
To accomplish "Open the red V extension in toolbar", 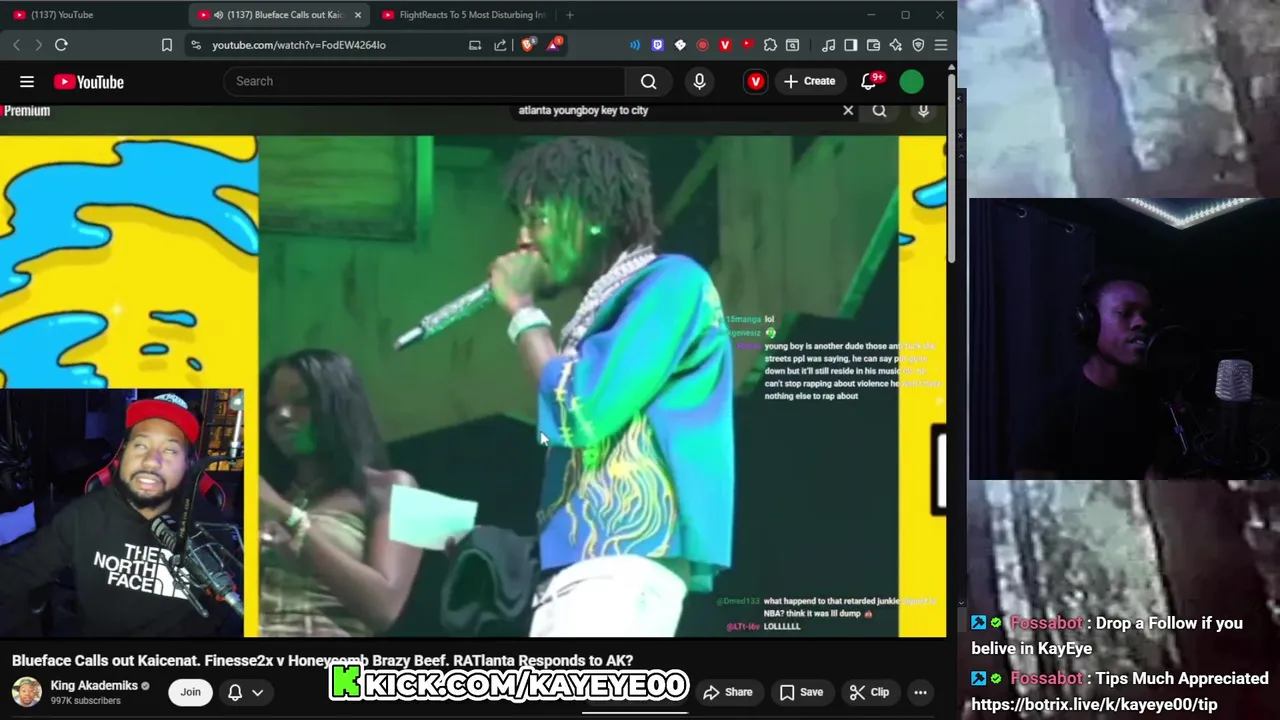I will click(725, 45).
